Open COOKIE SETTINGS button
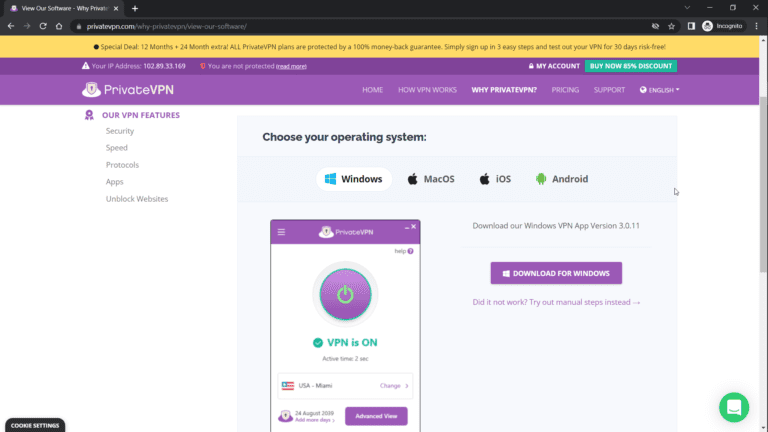The width and height of the screenshot is (768, 432). pyautogui.click(x=35, y=425)
